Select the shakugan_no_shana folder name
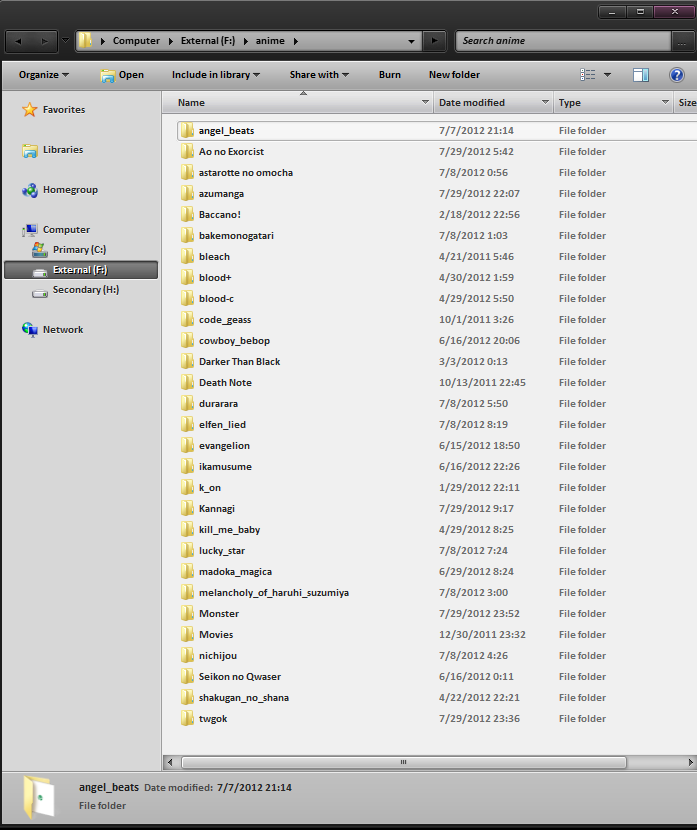The width and height of the screenshot is (697, 830). [x=243, y=698]
